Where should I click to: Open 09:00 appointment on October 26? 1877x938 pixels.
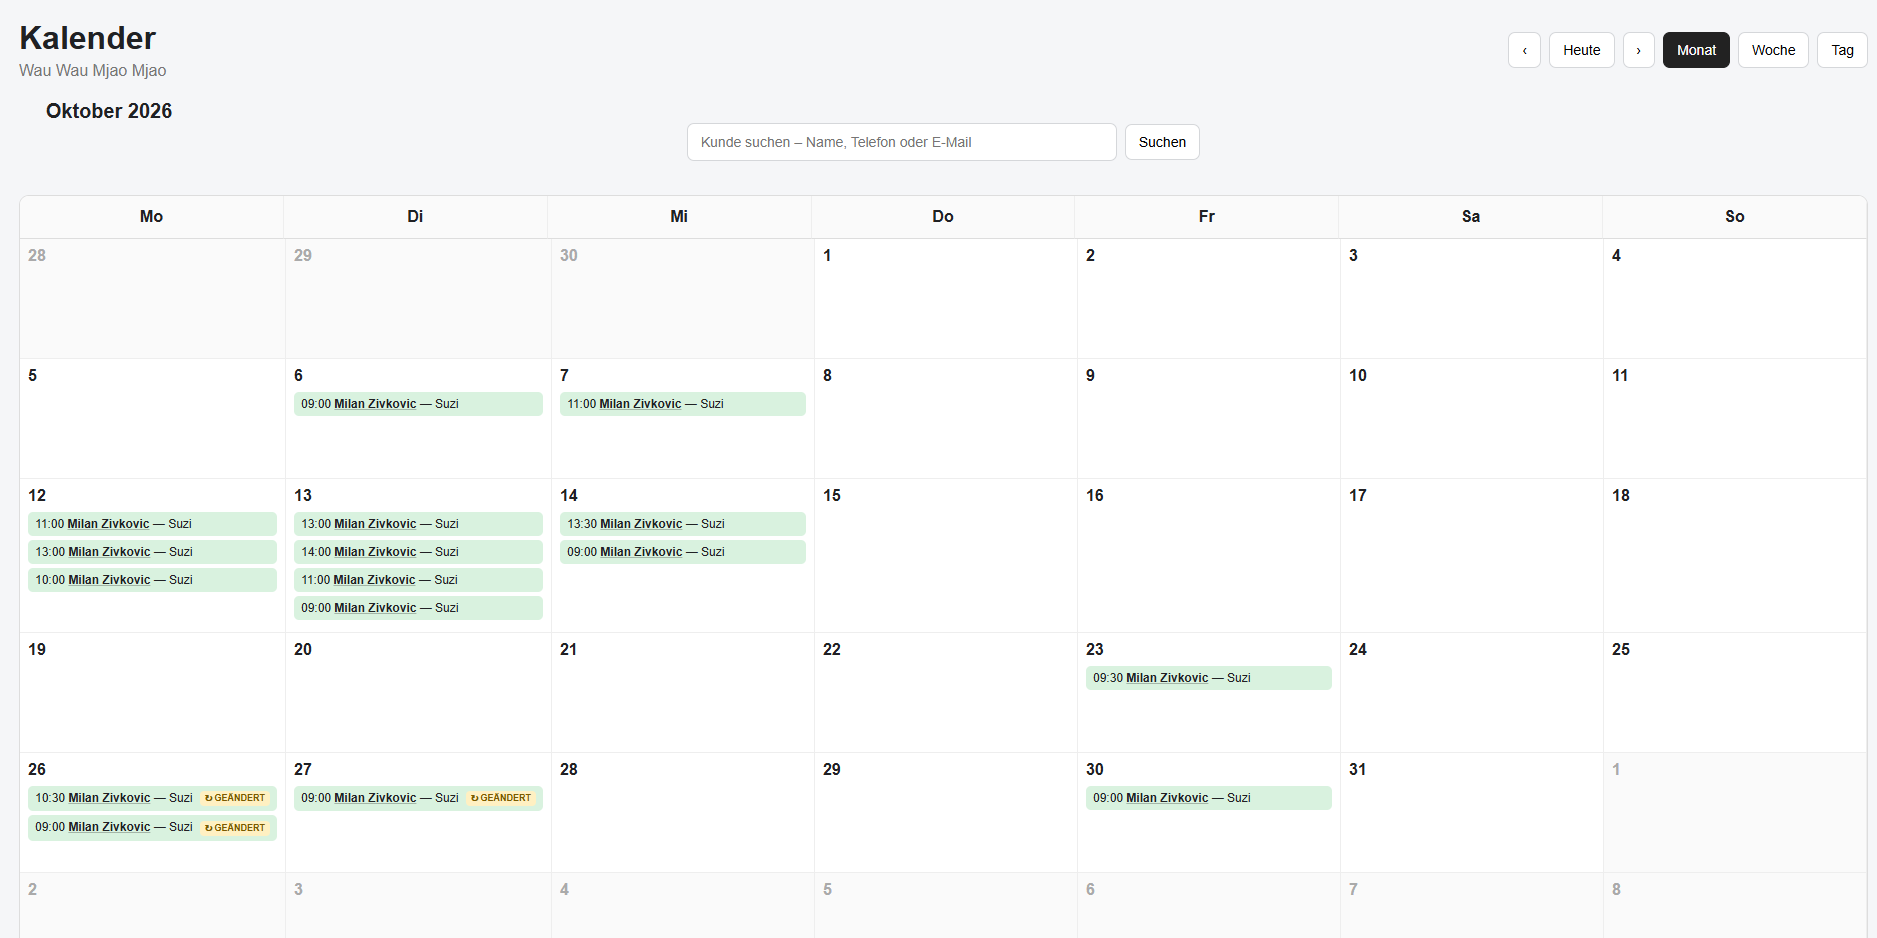pos(152,827)
